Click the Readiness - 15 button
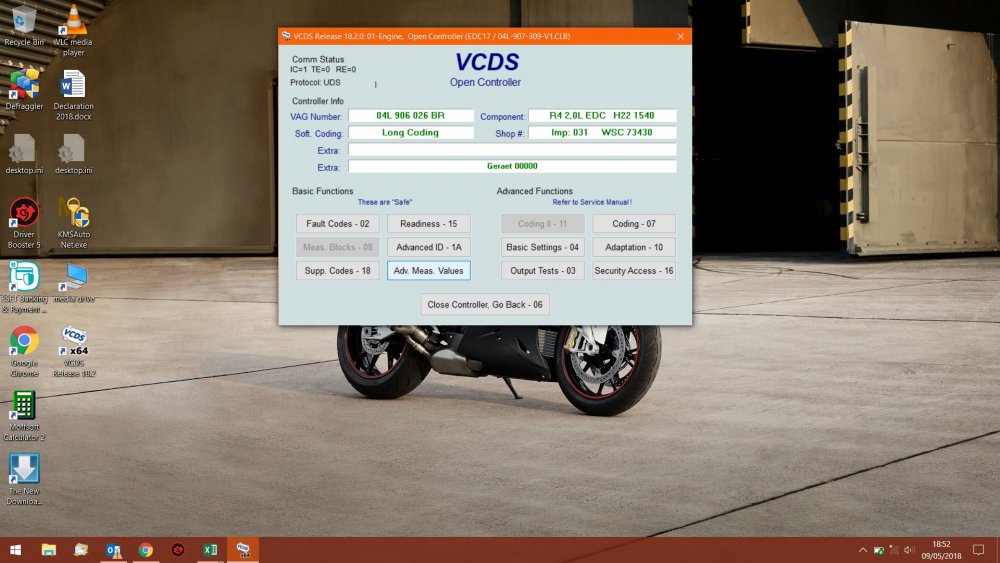Image resolution: width=1000 pixels, height=563 pixels. [429, 224]
